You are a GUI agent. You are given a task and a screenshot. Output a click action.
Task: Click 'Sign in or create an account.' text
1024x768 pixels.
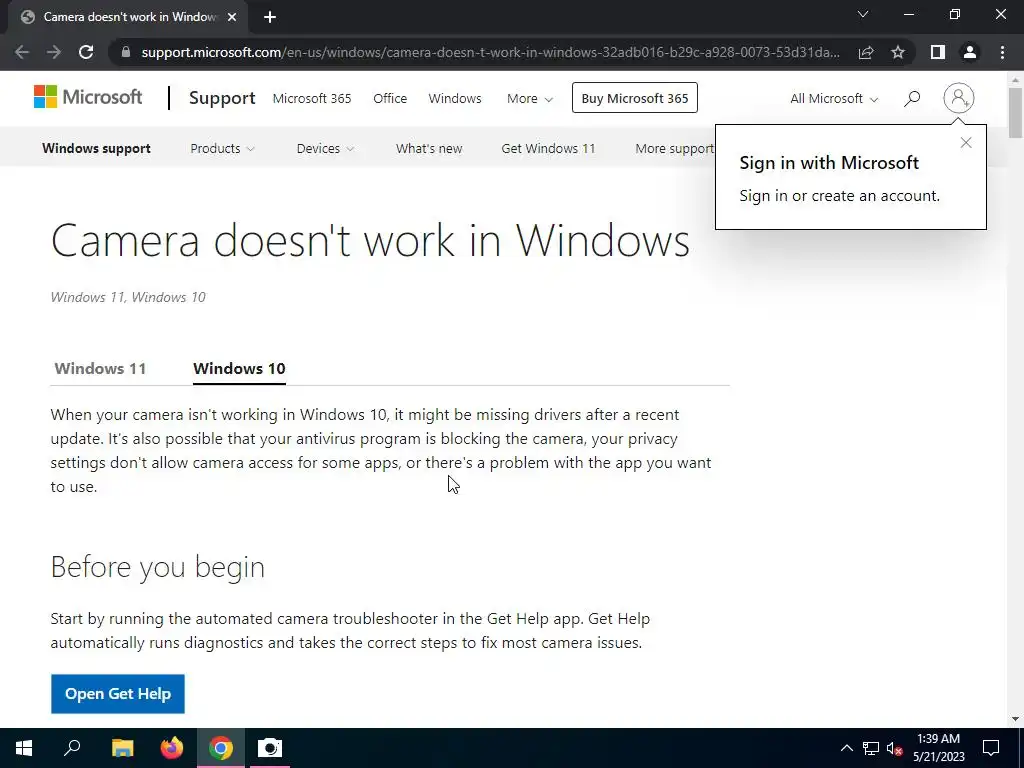pyautogui.click(x=839, y=196)
